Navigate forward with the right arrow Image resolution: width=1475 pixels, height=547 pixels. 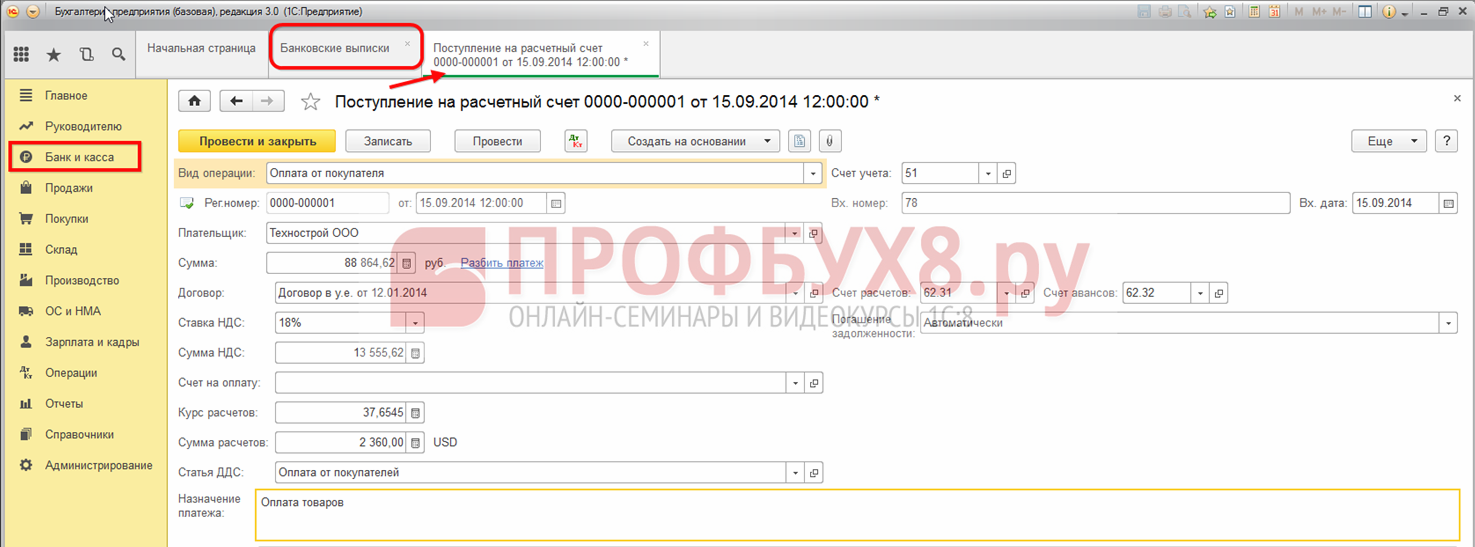268,101
